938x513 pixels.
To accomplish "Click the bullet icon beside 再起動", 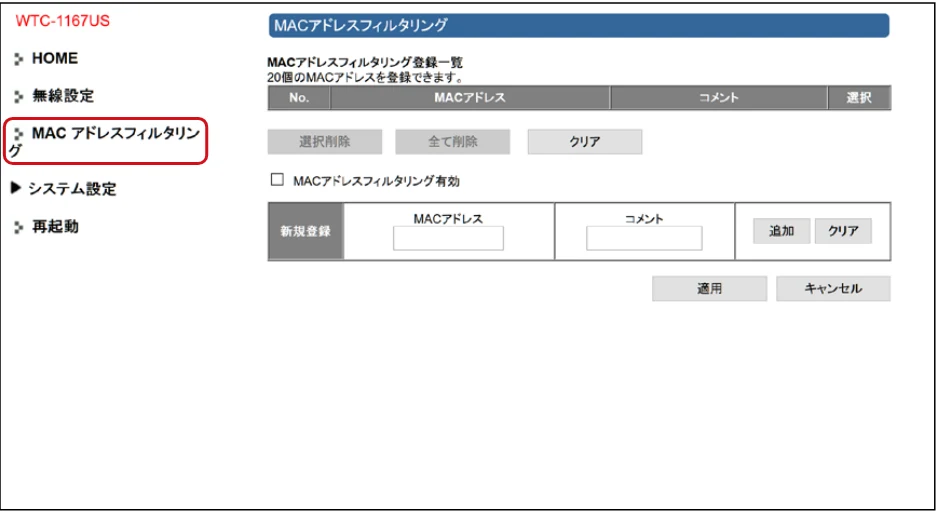I will pyautogui.click(x=19, y=227).
